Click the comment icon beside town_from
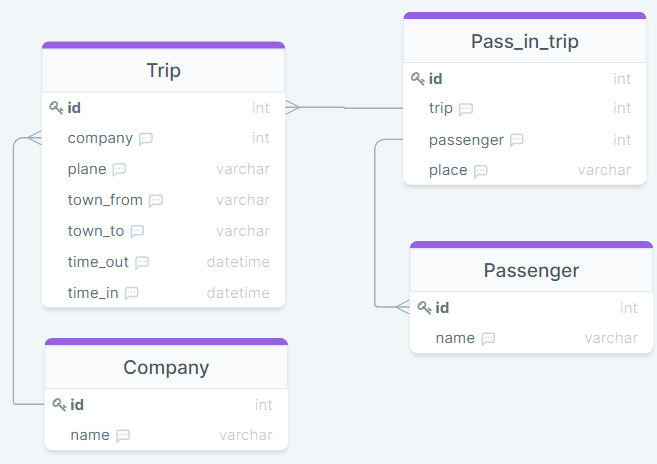The width and height of the screenshot is (657, 464). (x=156, y=200)
